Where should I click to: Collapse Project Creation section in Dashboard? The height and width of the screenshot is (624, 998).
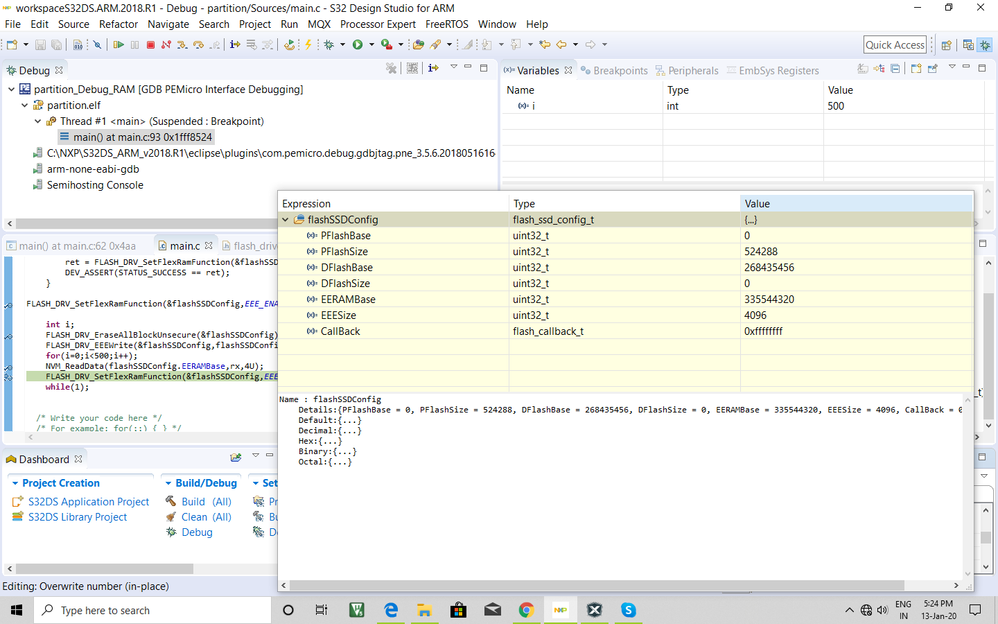[x=15, y=483]
